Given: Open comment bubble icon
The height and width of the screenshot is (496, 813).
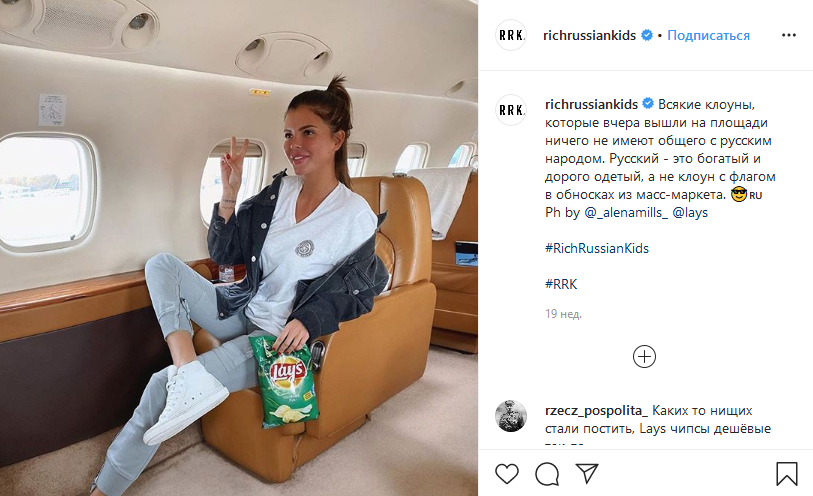Looking at the screenshot, I should point(547,474).
